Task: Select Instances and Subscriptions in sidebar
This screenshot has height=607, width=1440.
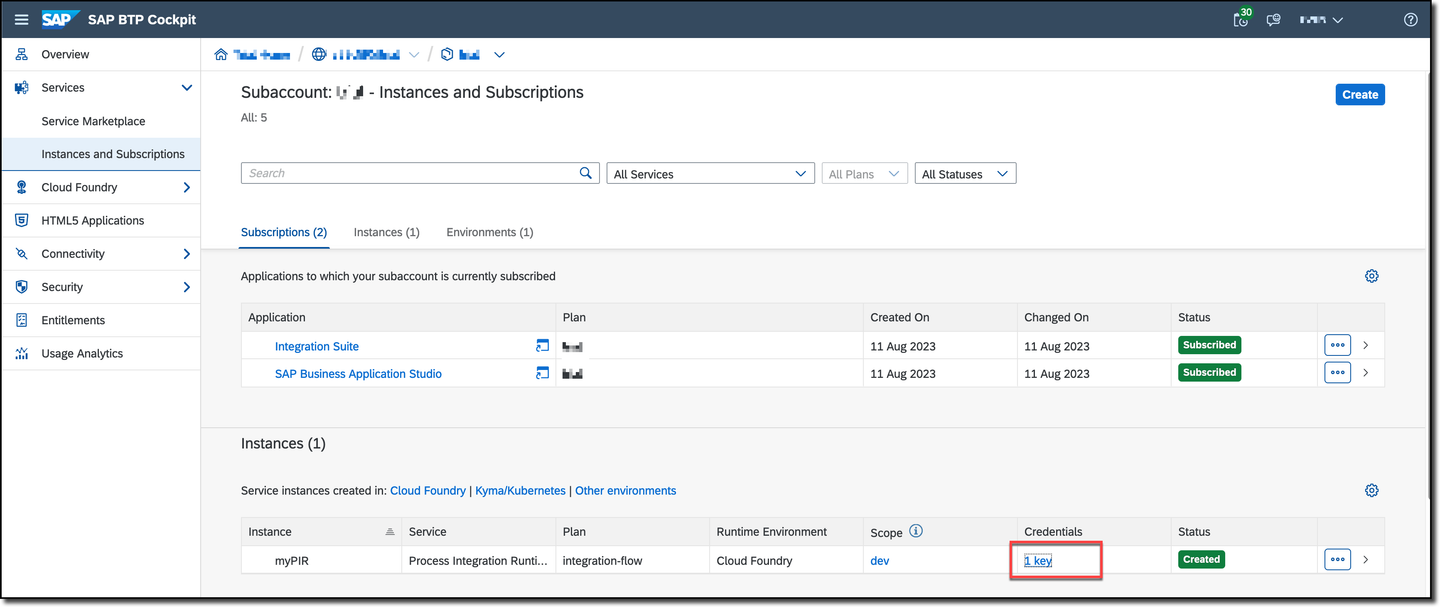Action: point(113,154)
